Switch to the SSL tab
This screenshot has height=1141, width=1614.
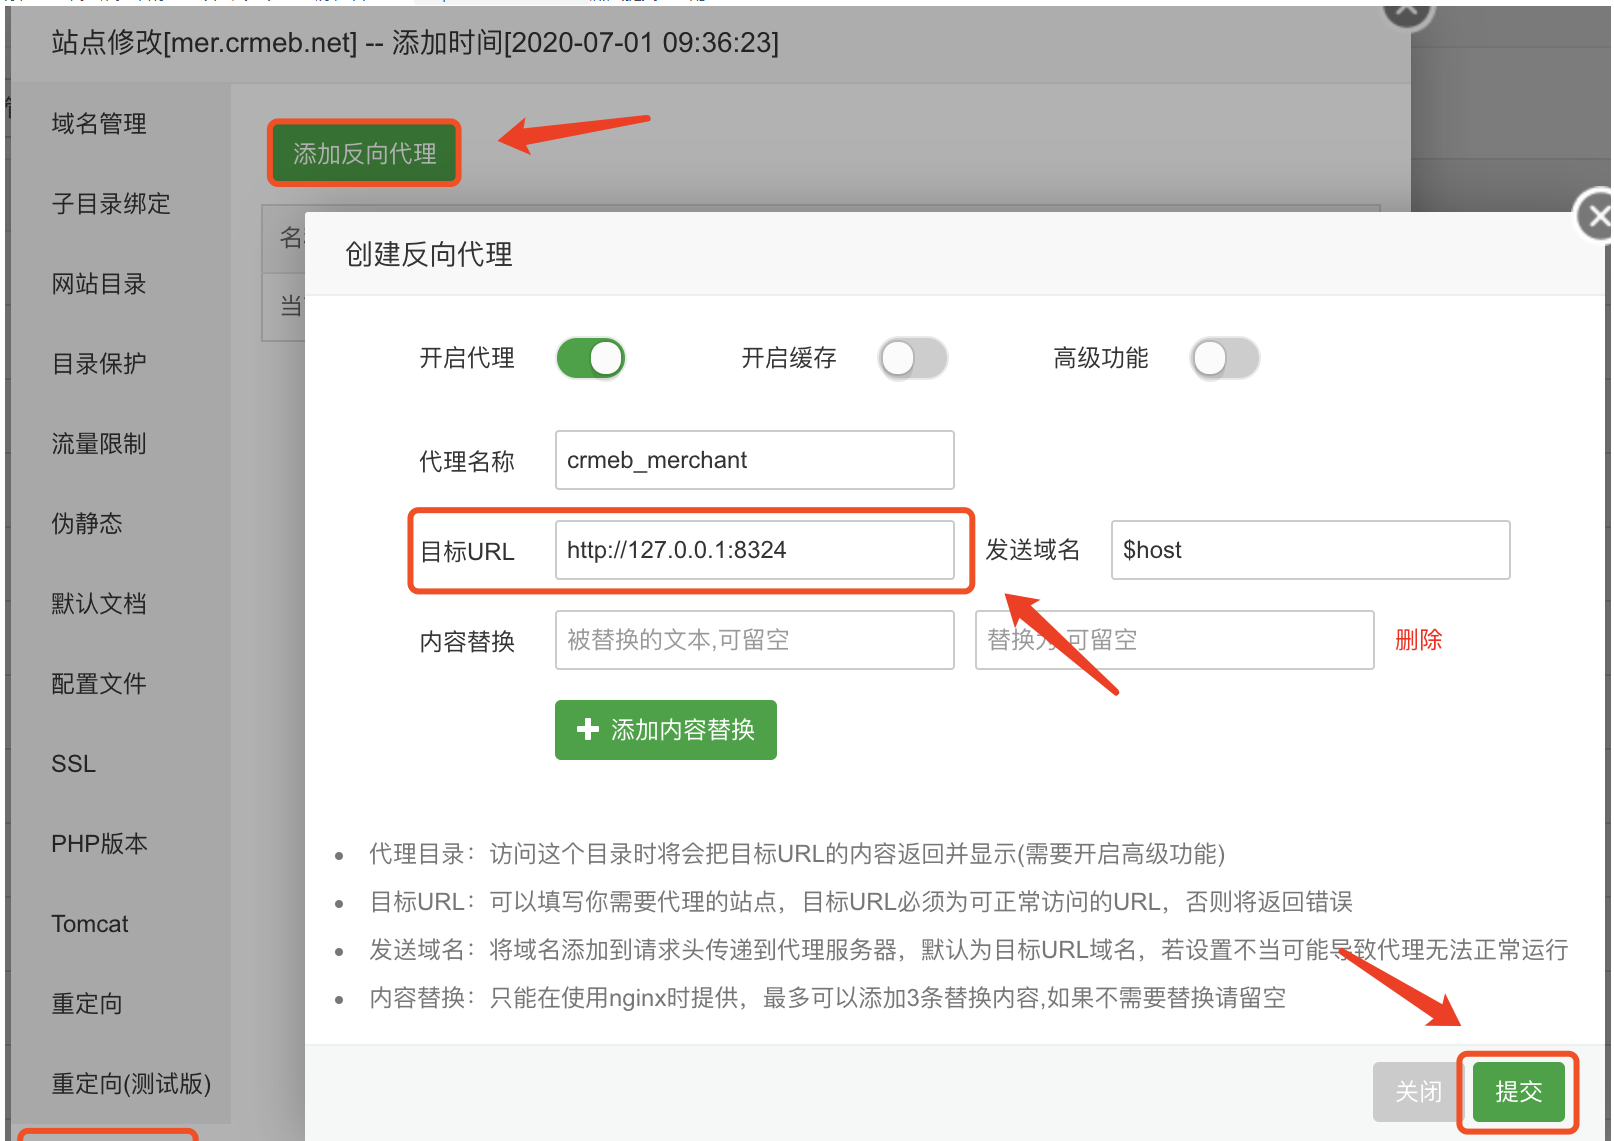point(74,764)
